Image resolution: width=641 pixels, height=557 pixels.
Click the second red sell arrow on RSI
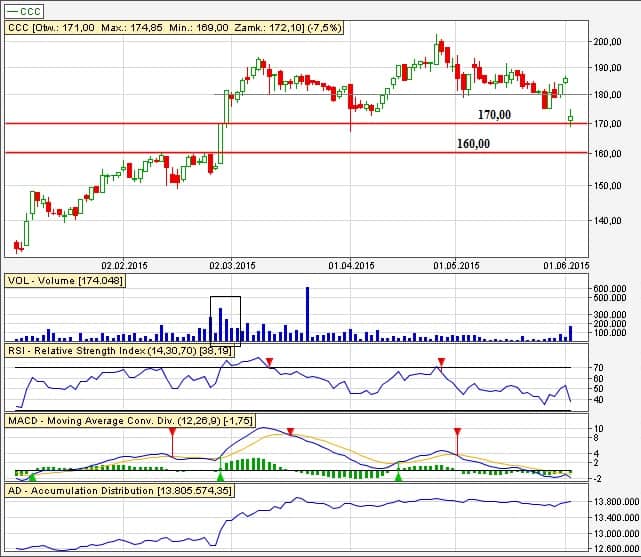pos(440,361)
